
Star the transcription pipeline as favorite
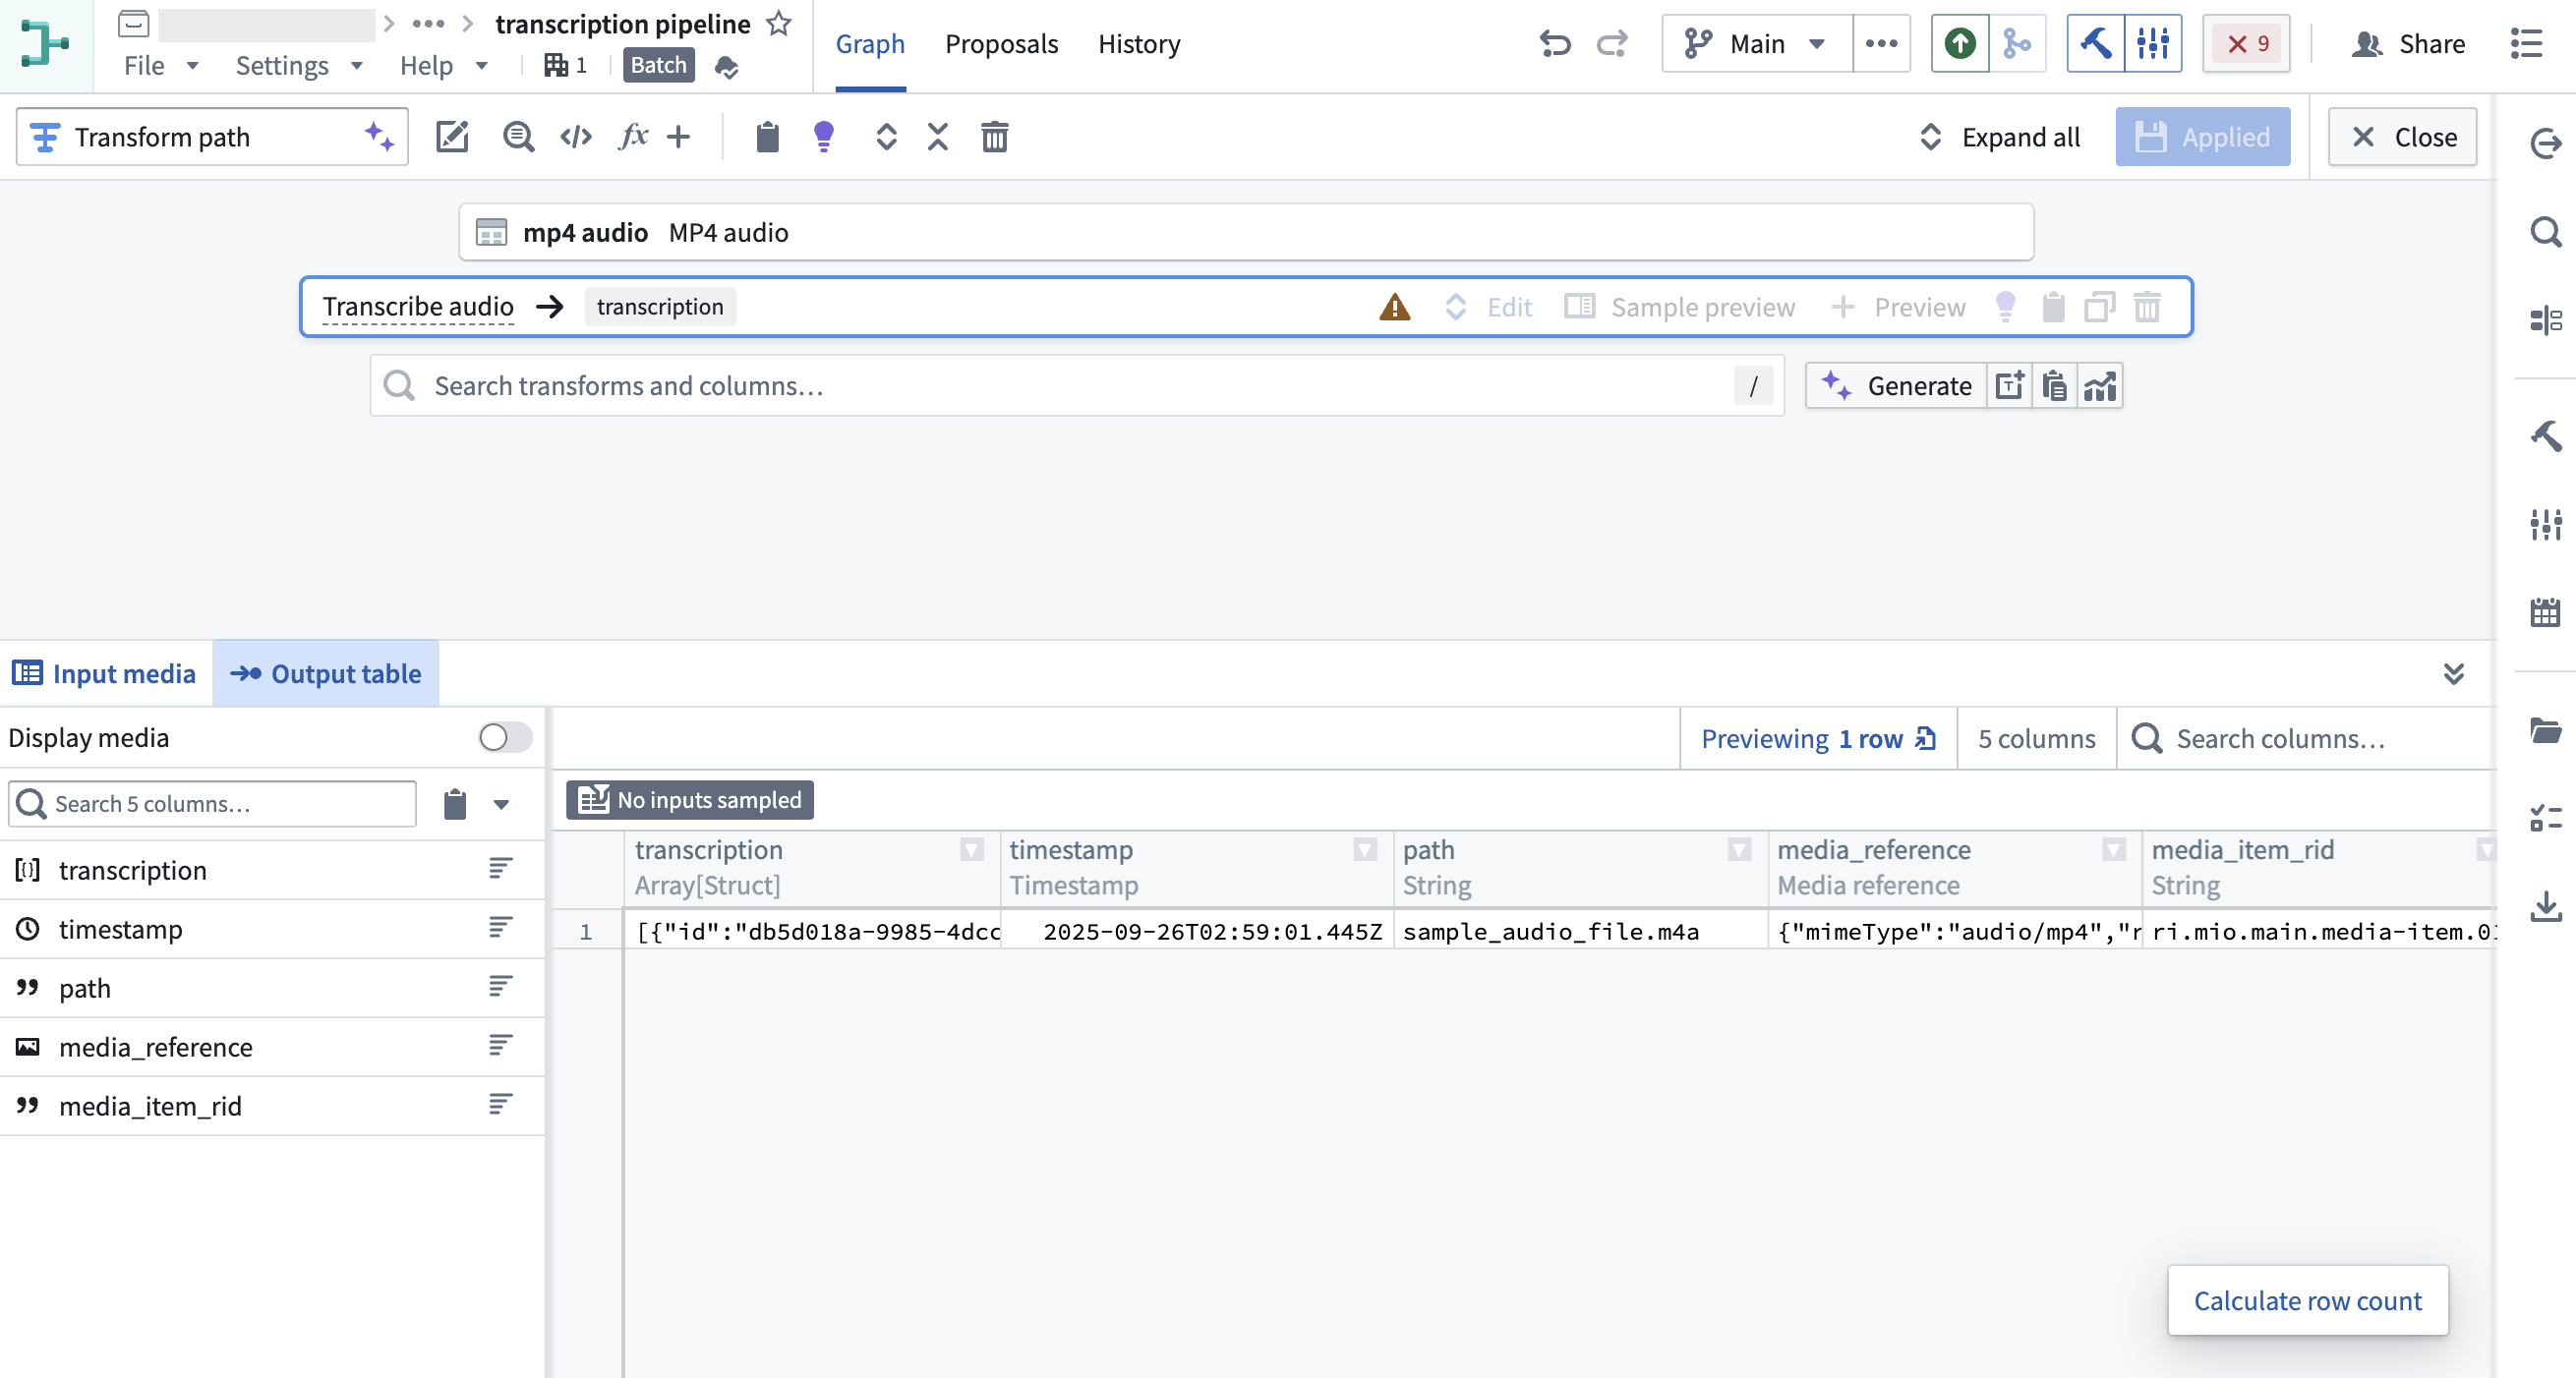pos(779,23)
